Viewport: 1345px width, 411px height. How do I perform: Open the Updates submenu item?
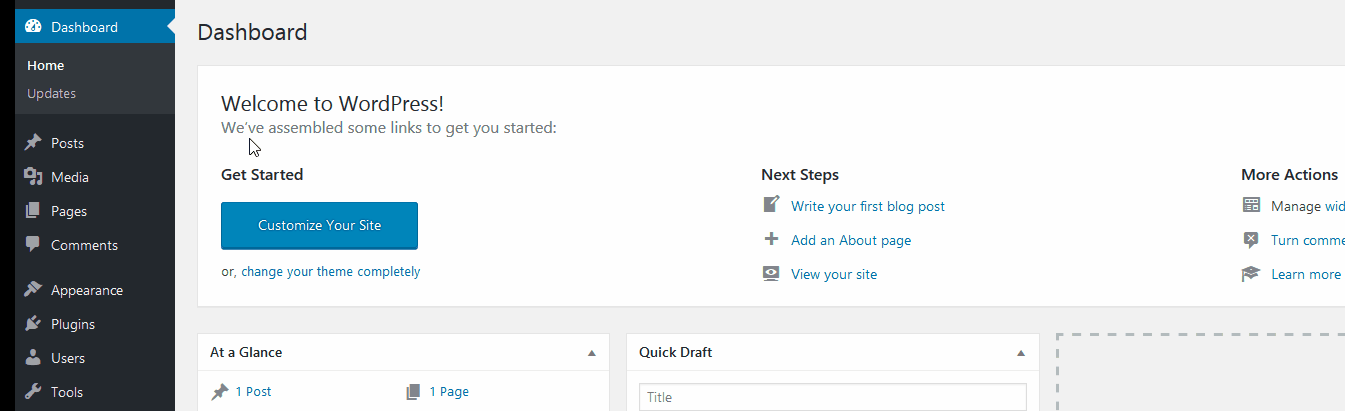52,93
